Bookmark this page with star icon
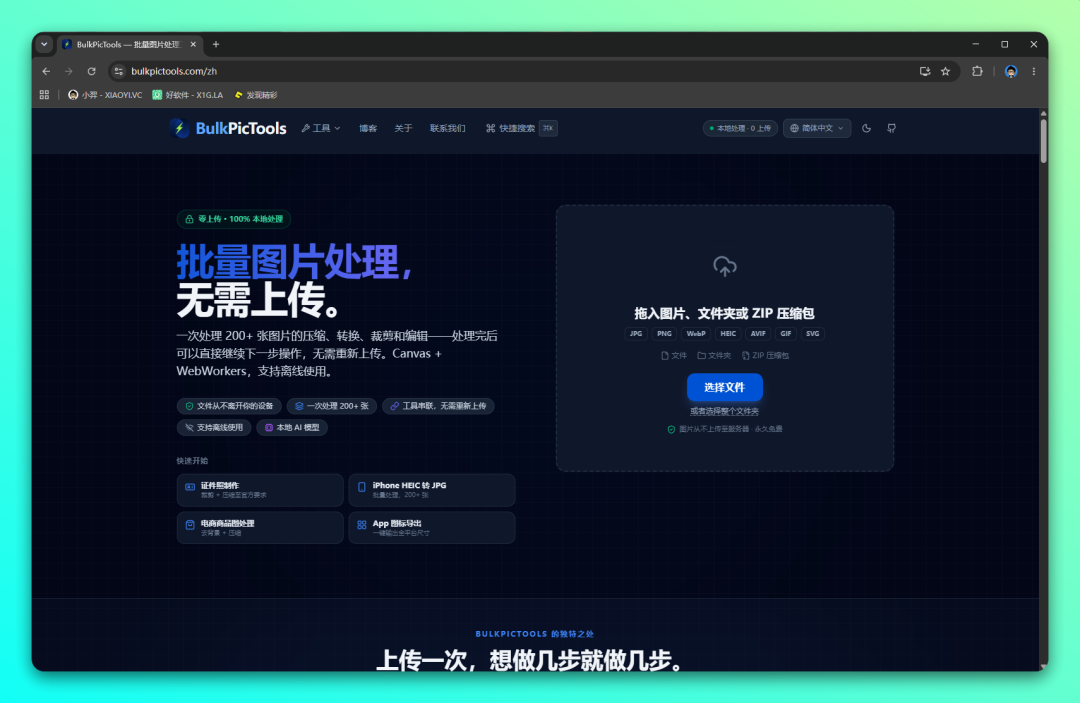1080x703 pixels. pos(946,71)
